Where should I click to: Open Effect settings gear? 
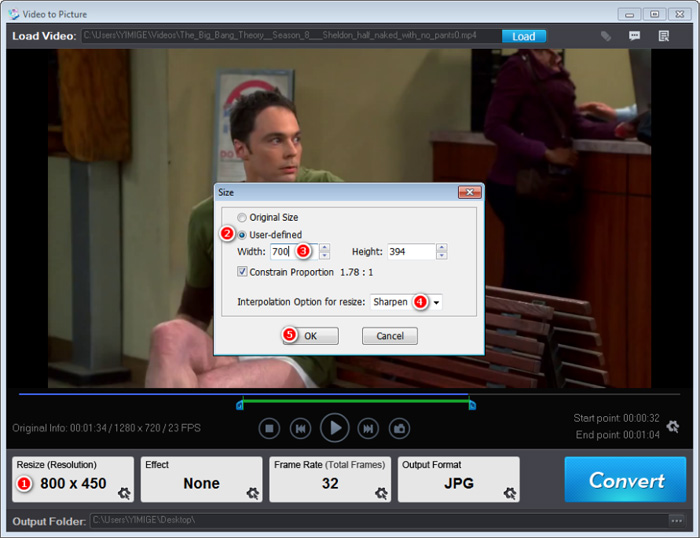(x=253, y=493)
